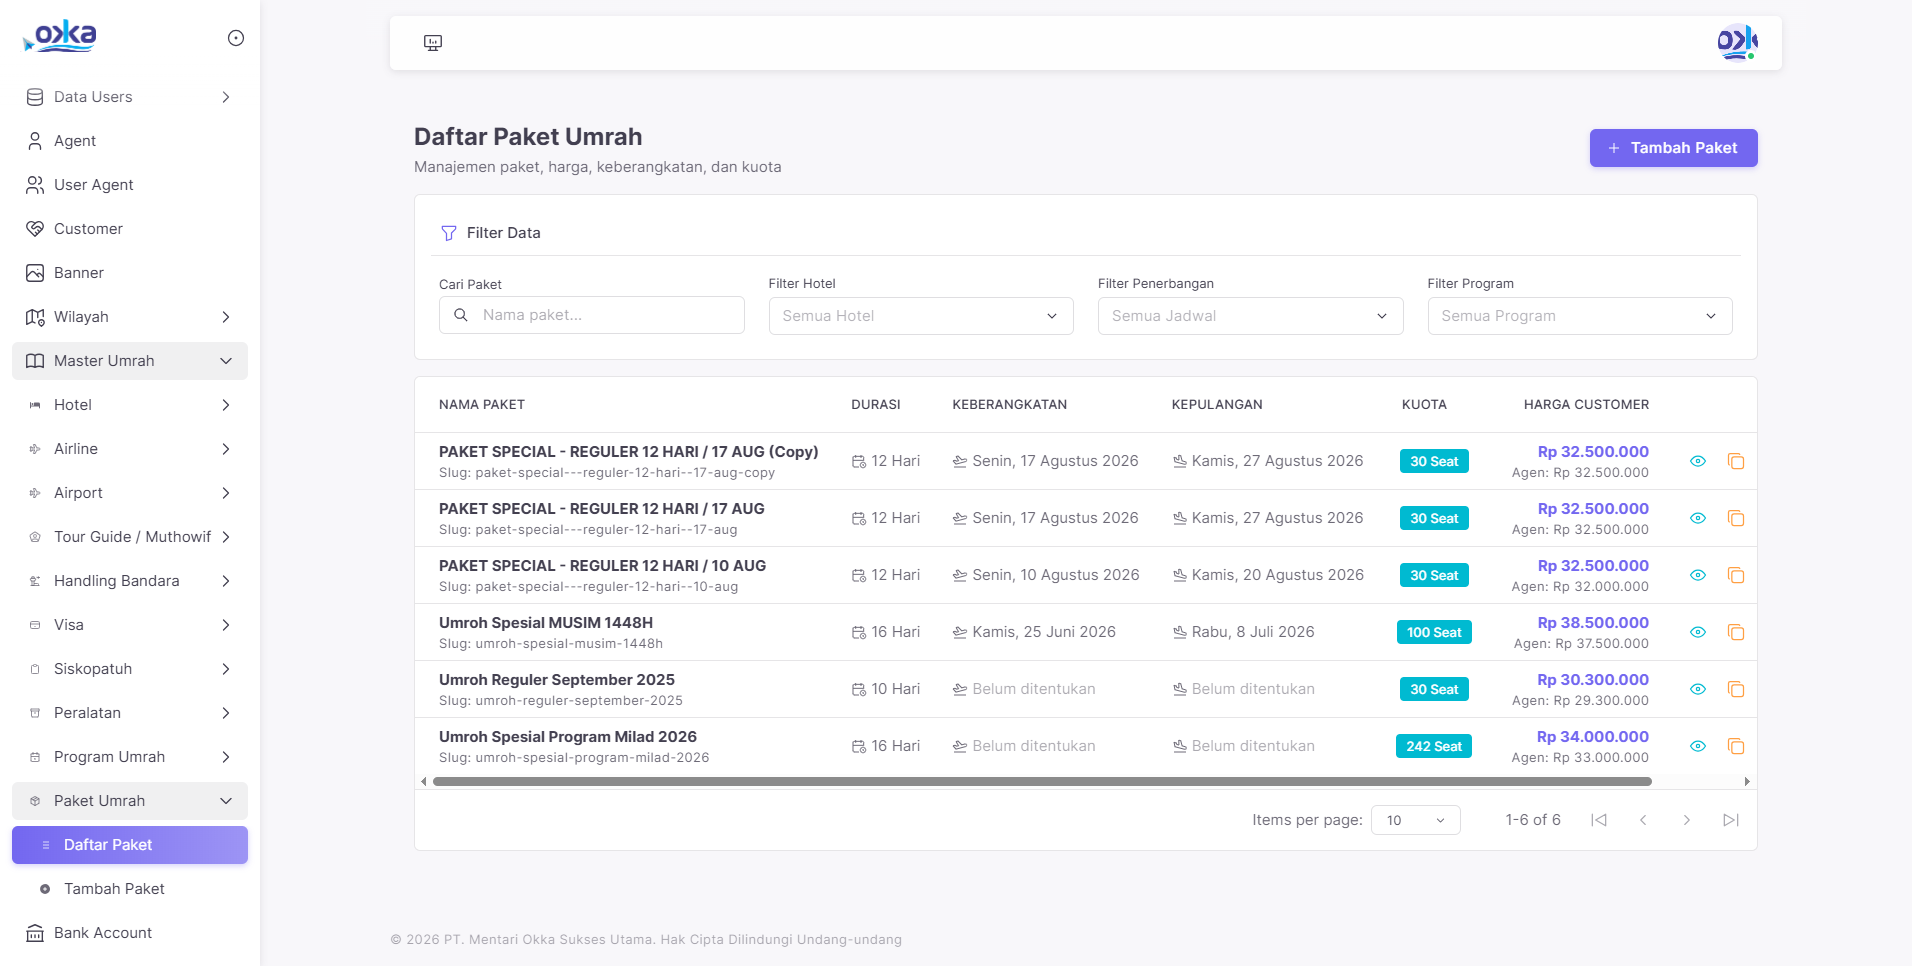
Task: Go to last page of table
Action: pyautogui.click(x=1731, y=820)
